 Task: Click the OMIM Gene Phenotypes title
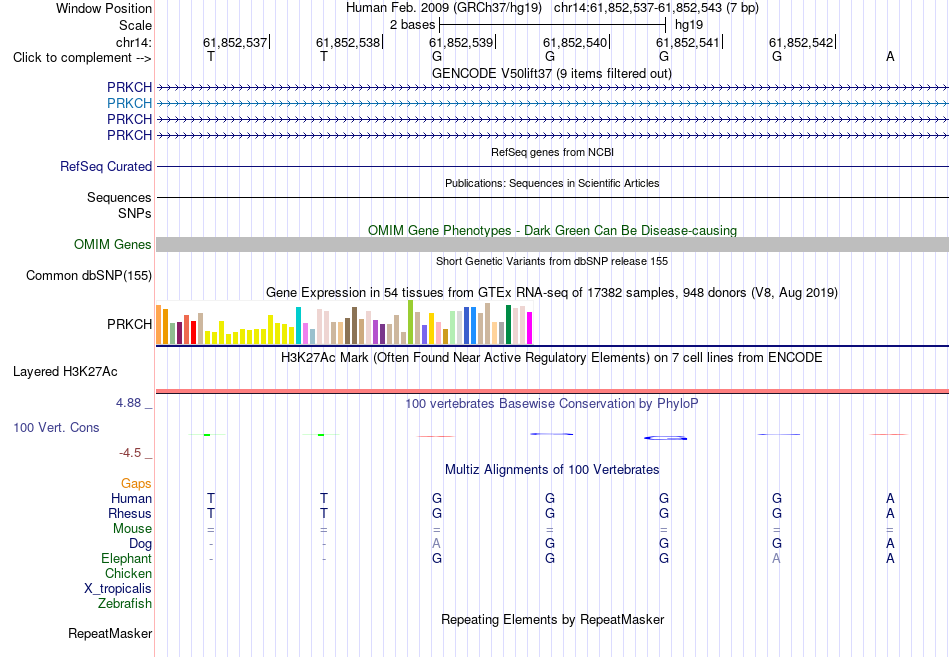[x=552, y=230]
